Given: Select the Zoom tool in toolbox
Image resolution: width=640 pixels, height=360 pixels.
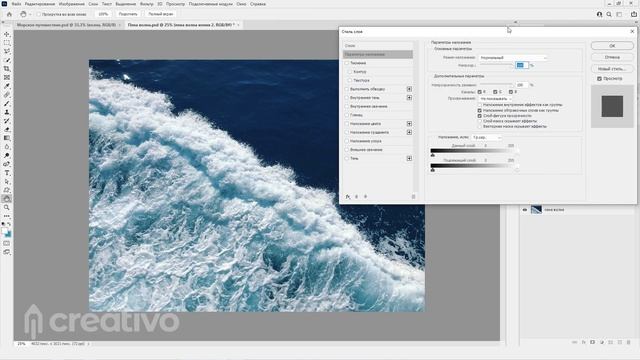Looking at the screenshot, I should pos(7,207).
